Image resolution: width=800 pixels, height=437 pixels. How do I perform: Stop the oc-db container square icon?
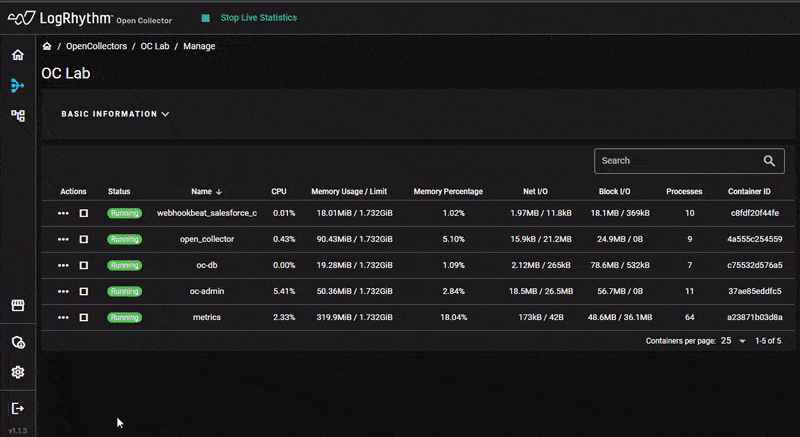click(x=84, y=265)
